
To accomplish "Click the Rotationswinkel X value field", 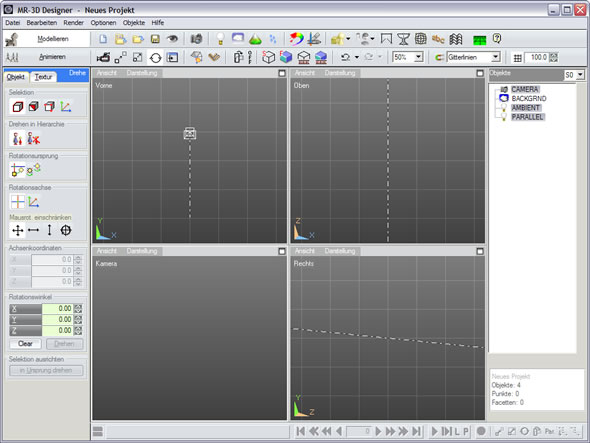I will pos(57,309).
